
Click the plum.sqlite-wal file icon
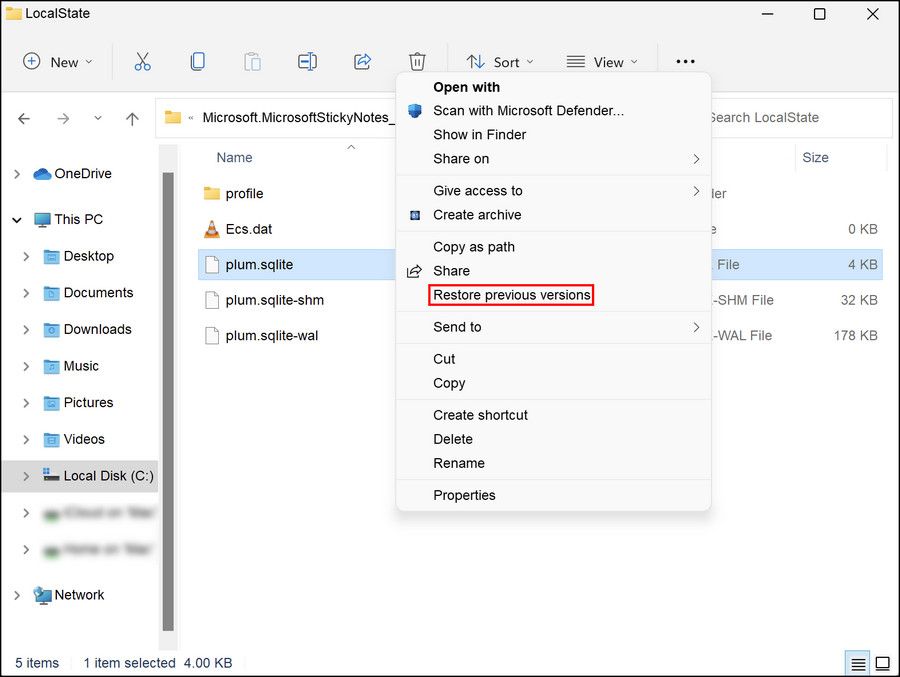(212, 336)
